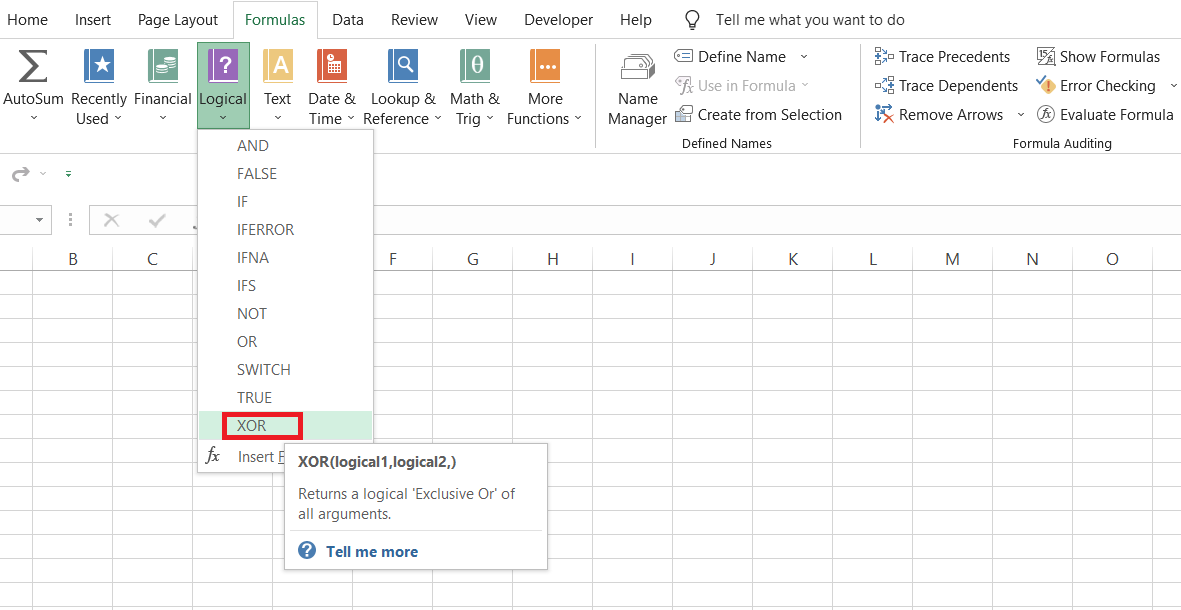The image size is (1181, 610).
Task: Select the column G header
Action: 472,259
